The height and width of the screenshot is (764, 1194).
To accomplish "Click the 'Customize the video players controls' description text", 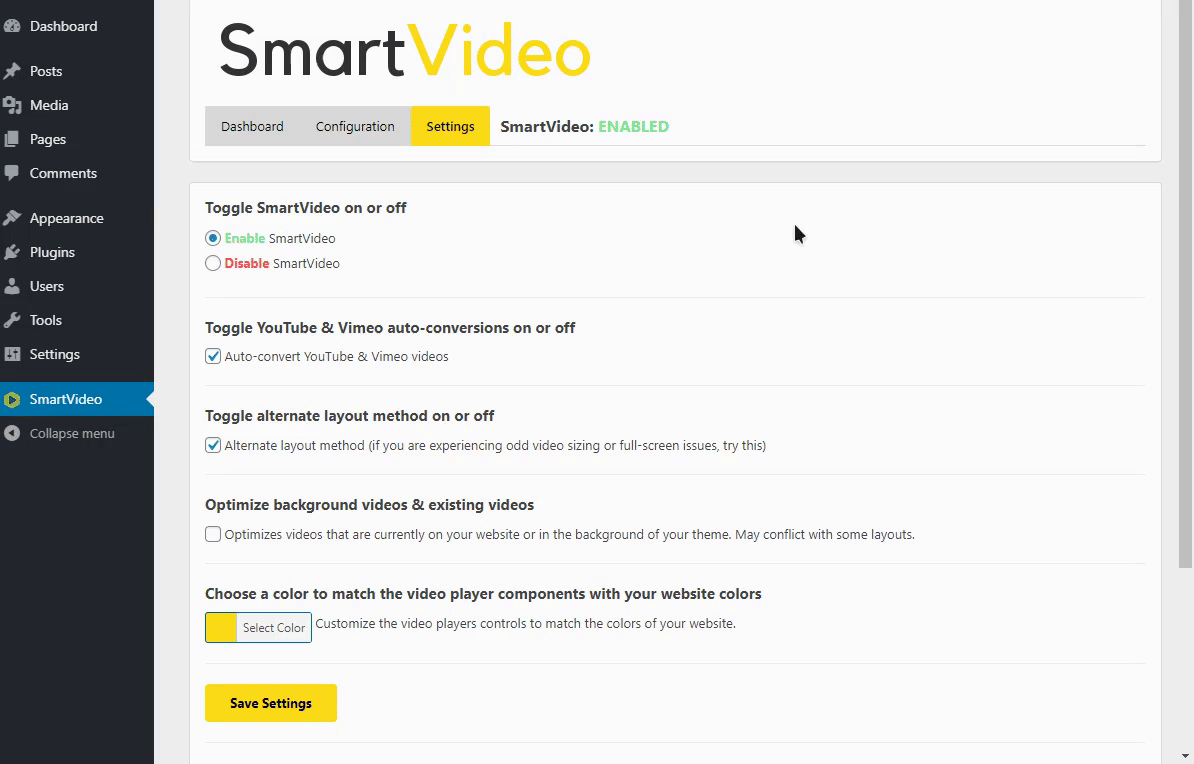I will pyautogui.click(x=525, y=624).
